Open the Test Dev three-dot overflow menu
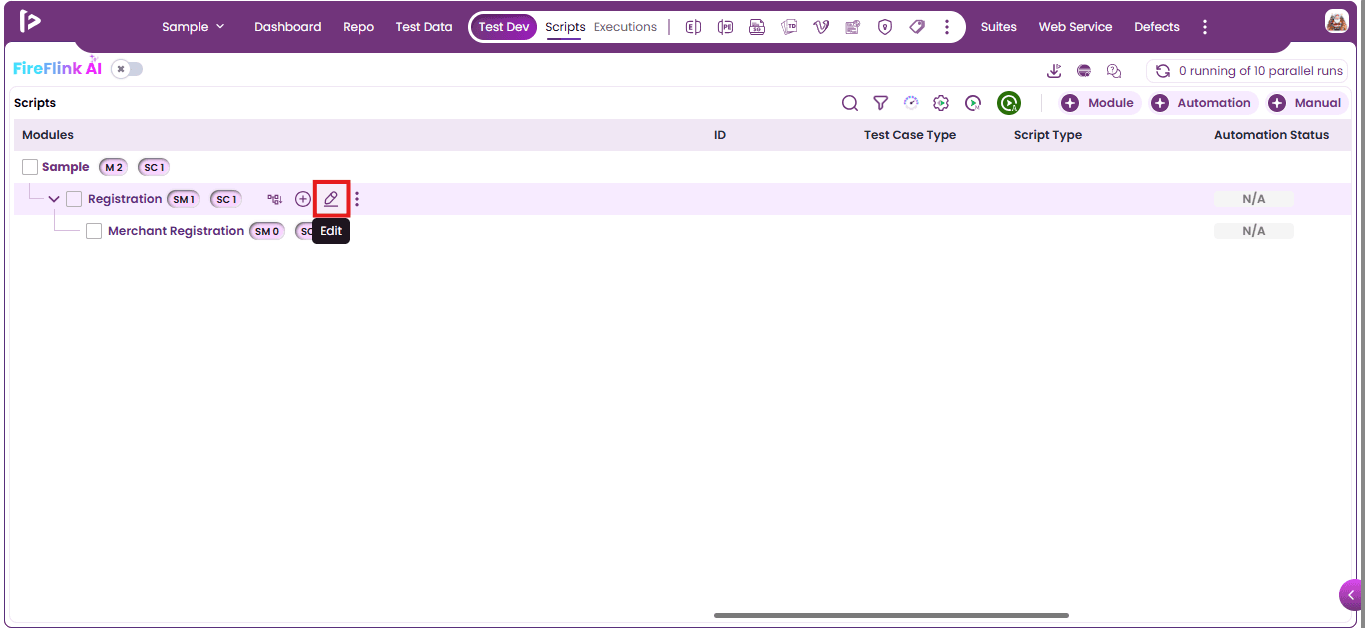Image resolution: width=1365 pixels, height=628 pixels. pos(947,27)
